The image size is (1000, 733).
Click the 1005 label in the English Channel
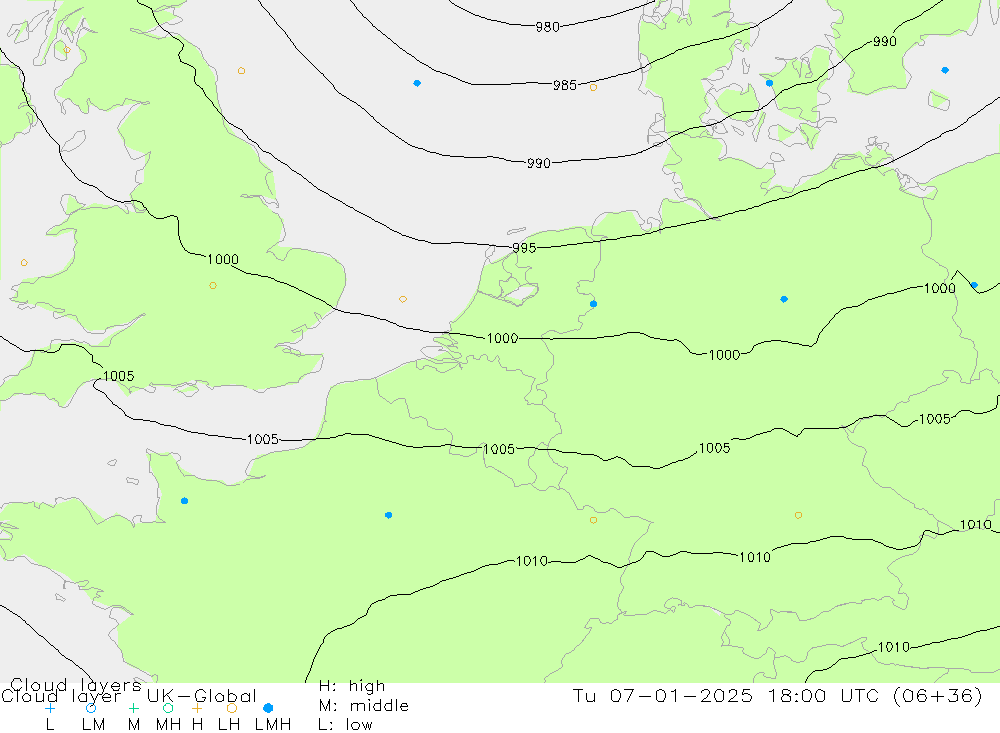coord(263,439)
